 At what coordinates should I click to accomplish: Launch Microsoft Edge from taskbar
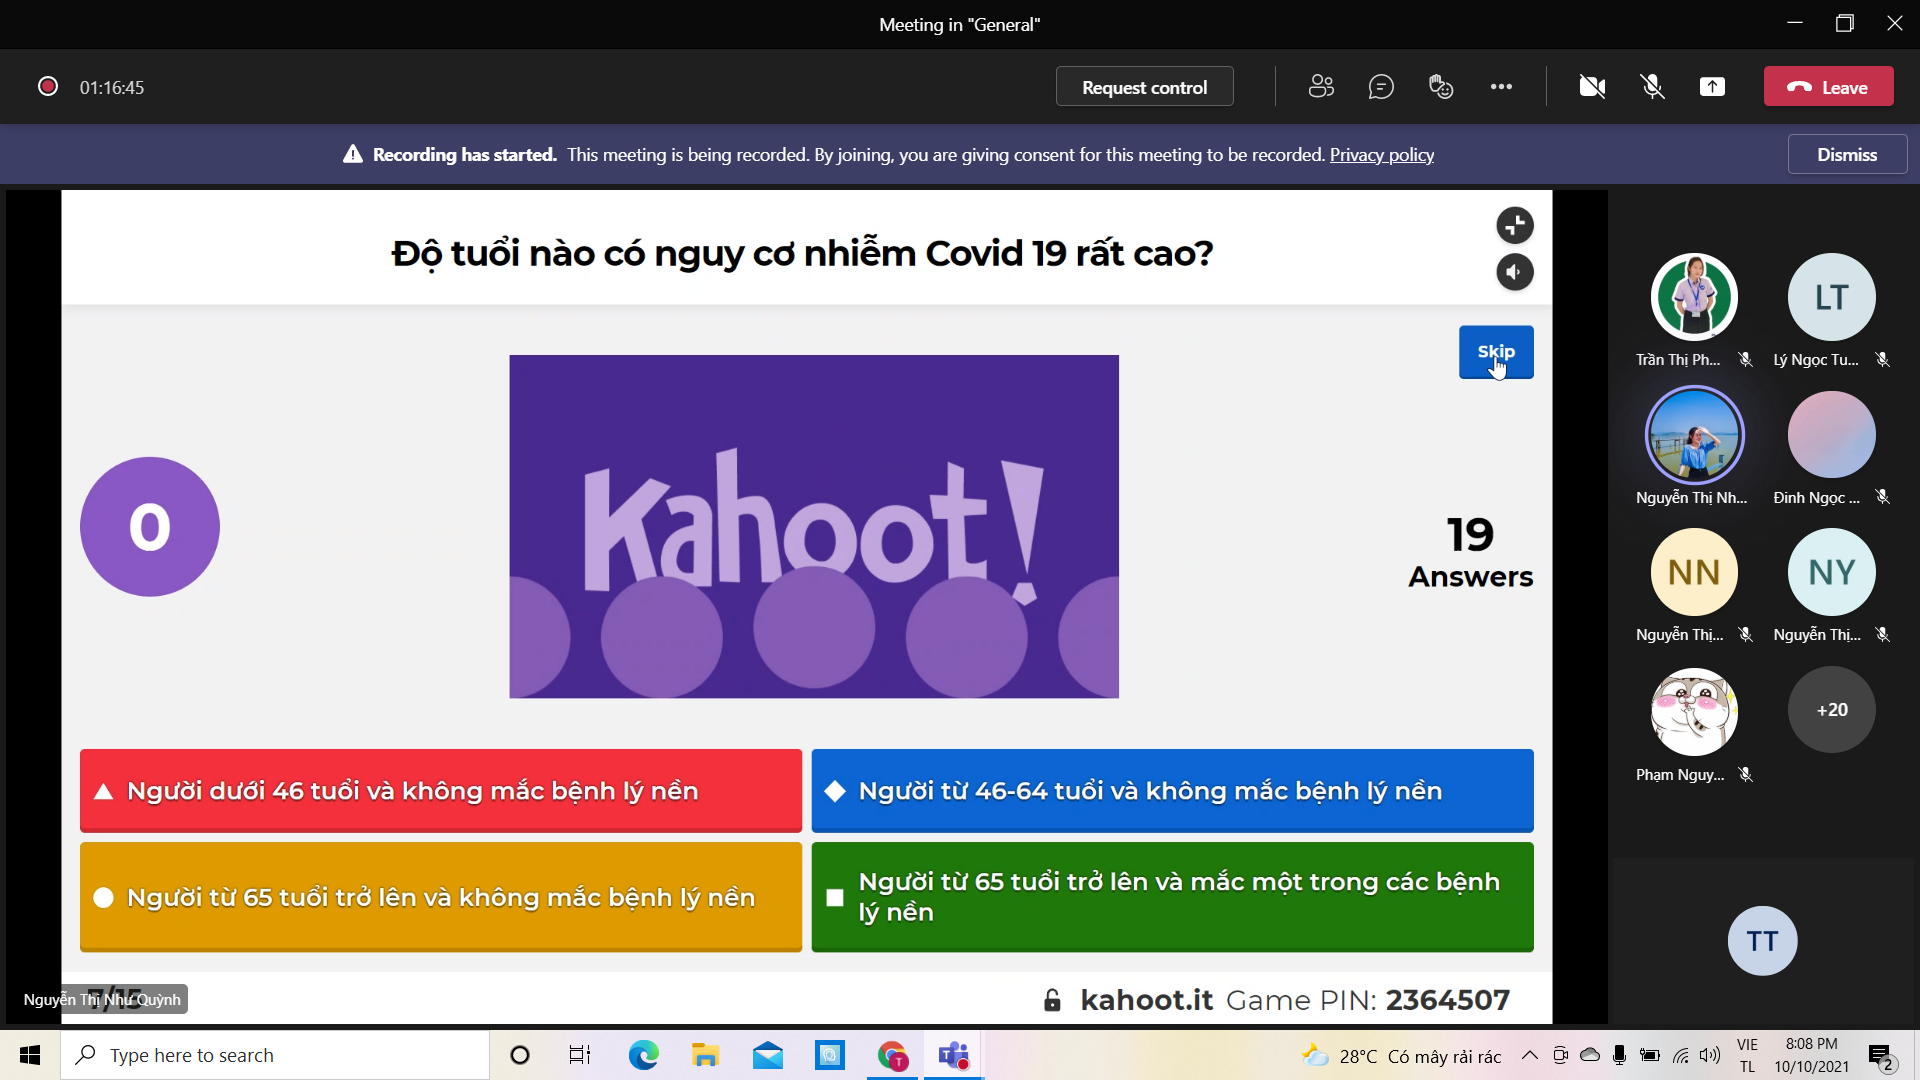click(643, 1055)
